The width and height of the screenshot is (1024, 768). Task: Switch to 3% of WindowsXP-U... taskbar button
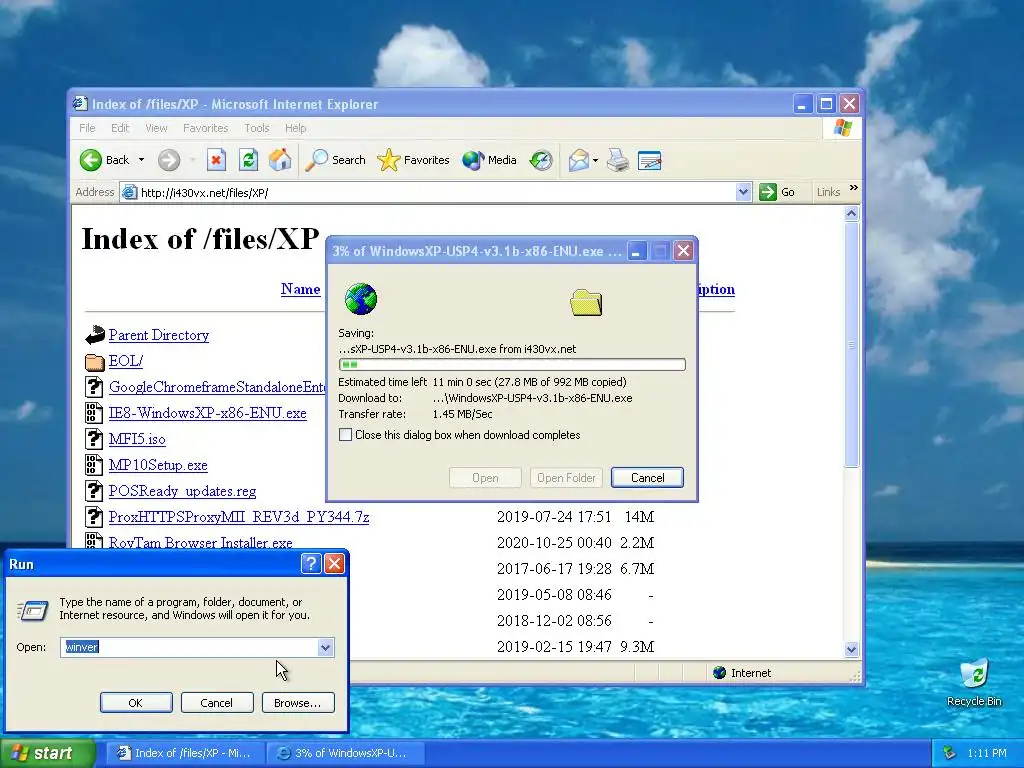click(346, 753)
